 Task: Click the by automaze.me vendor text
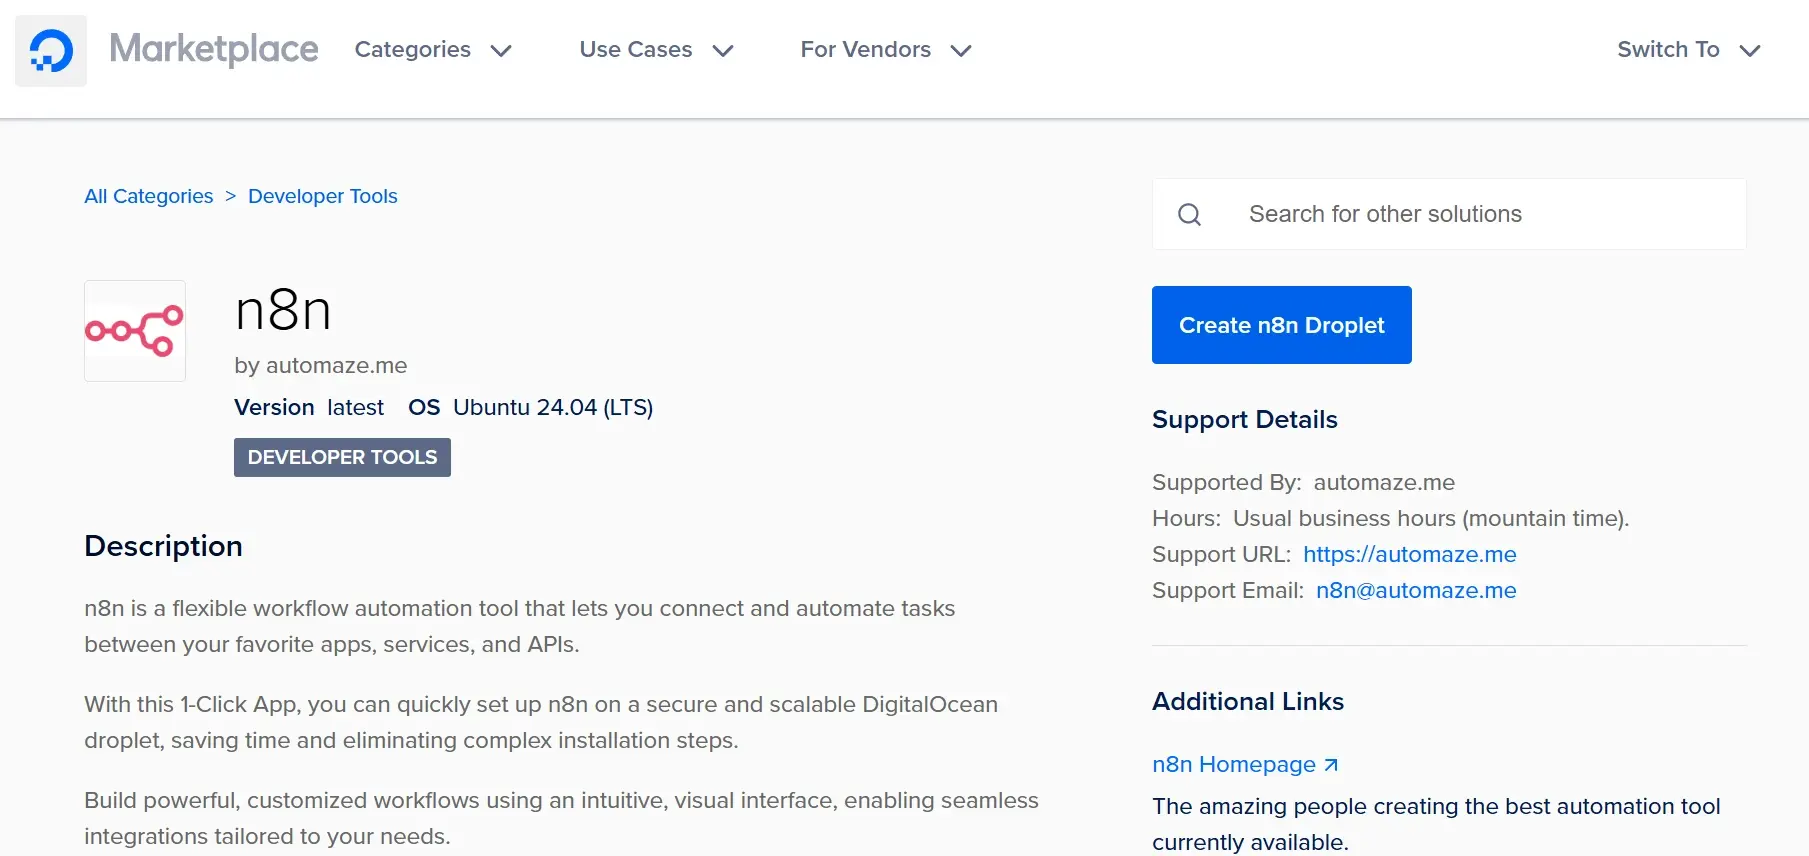pos(321,365)
